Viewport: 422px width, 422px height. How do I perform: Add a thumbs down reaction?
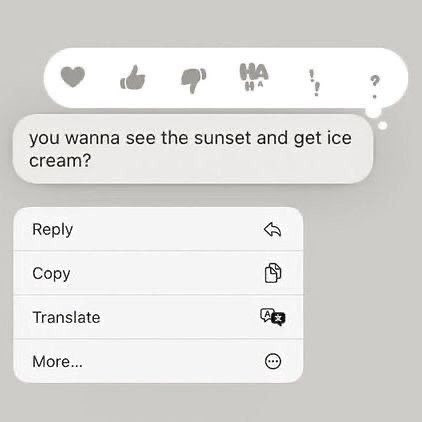(x=193, y=80)
